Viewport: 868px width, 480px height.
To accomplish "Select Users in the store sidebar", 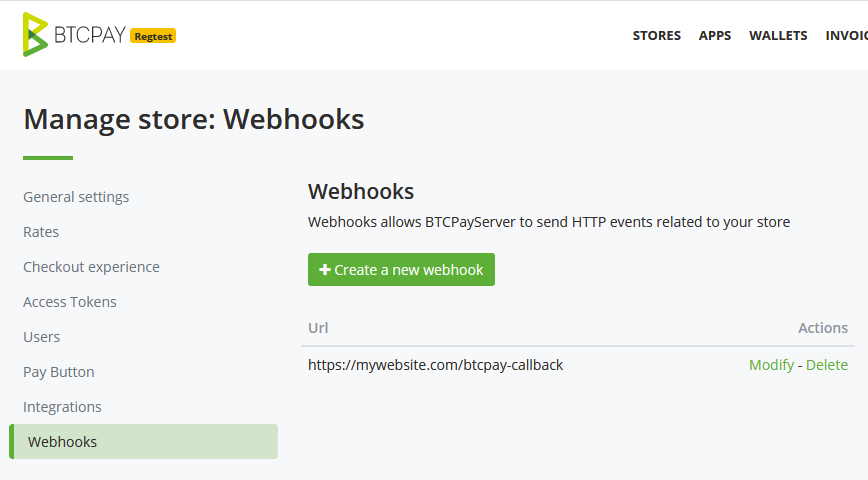I will point(42,337).
